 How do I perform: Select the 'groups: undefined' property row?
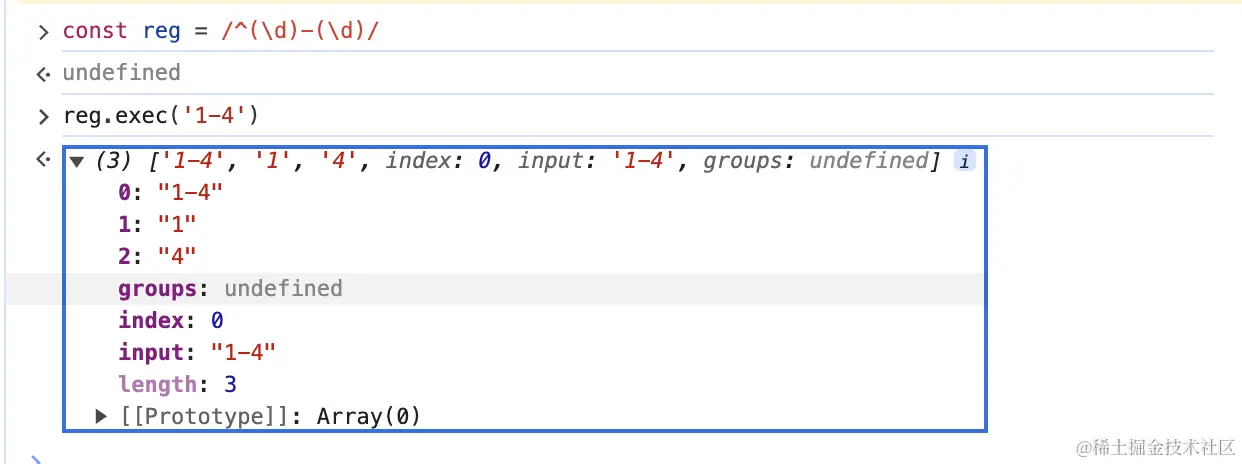tap(230, 289)
